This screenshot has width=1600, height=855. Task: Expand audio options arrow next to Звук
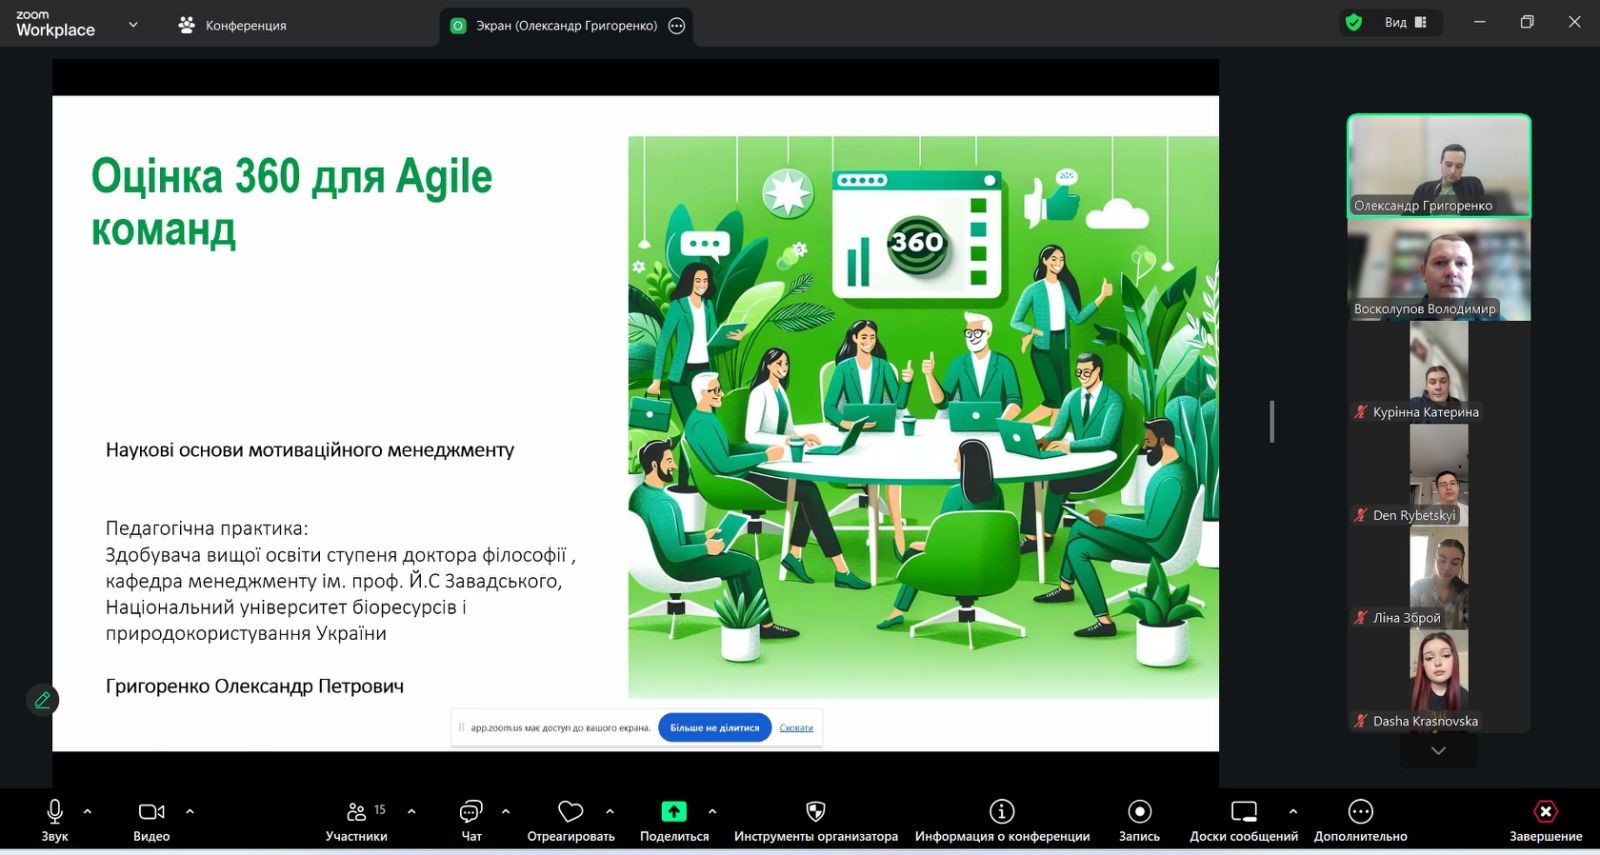coord(88,811)
